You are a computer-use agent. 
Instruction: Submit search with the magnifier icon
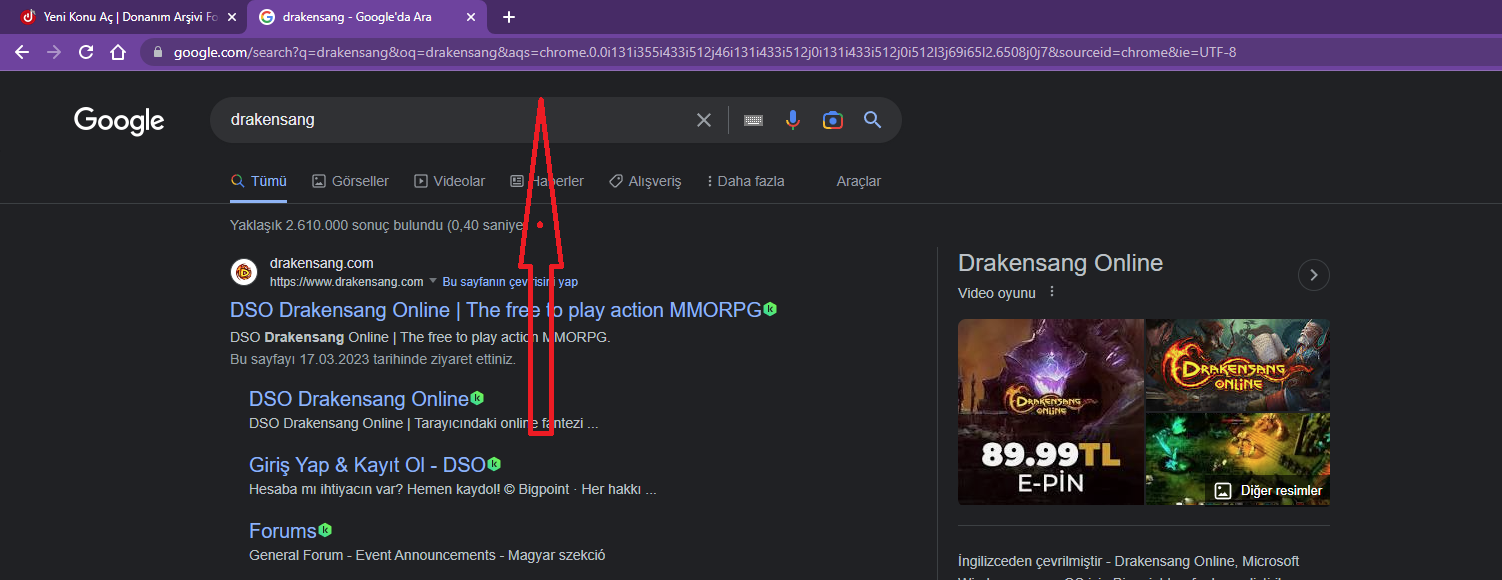point(872,120)
